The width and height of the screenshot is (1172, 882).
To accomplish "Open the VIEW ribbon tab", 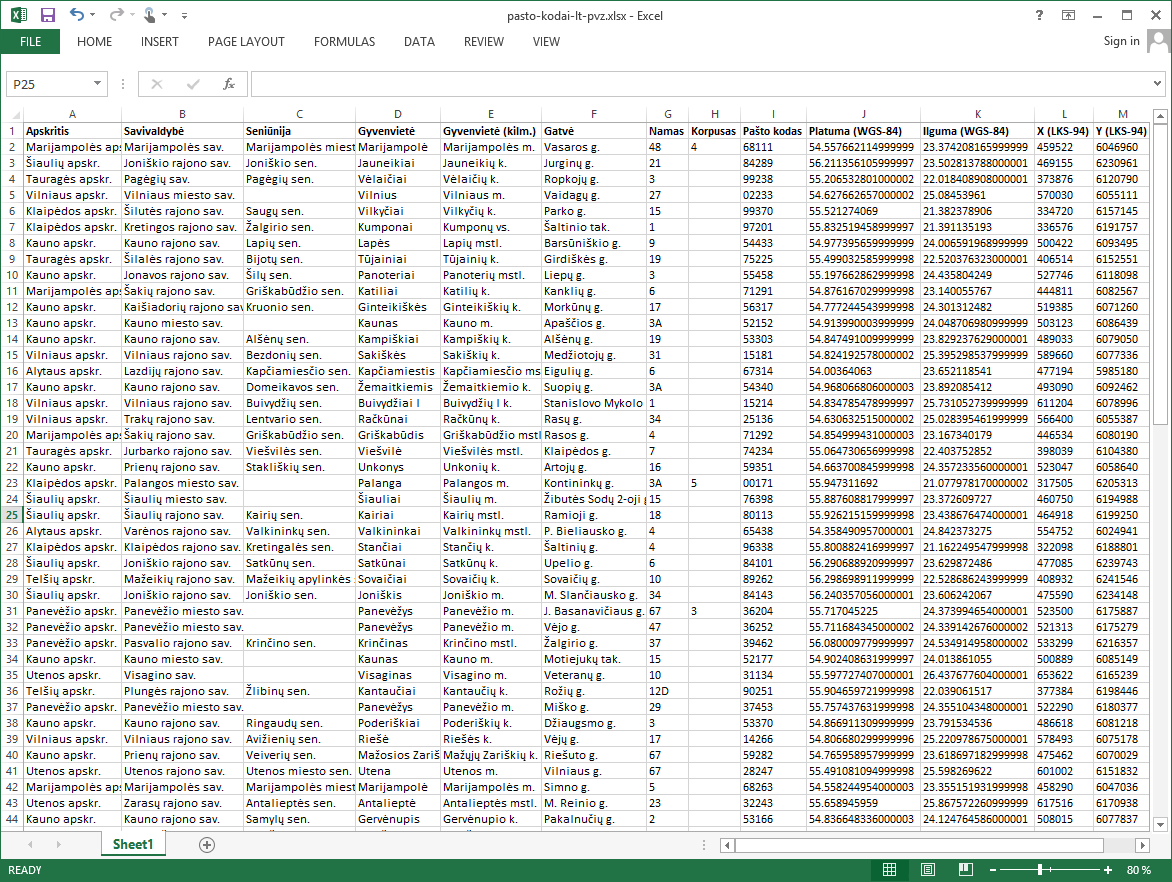I will pyautogui.click(x=546, y=42).
